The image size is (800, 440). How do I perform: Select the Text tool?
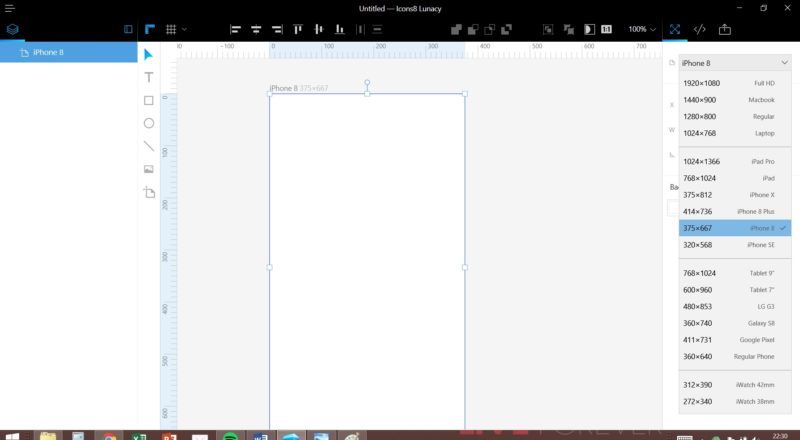click(x=149, y=77)
